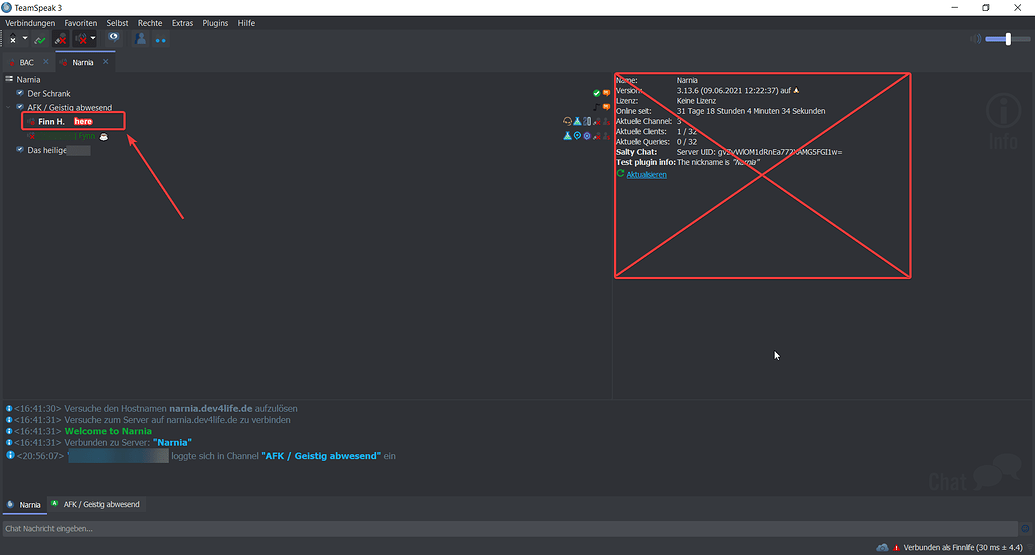Open the speaker mute dropdown arrow
The width and height of the screenshot is (1035, 555).
click(93, 39)
